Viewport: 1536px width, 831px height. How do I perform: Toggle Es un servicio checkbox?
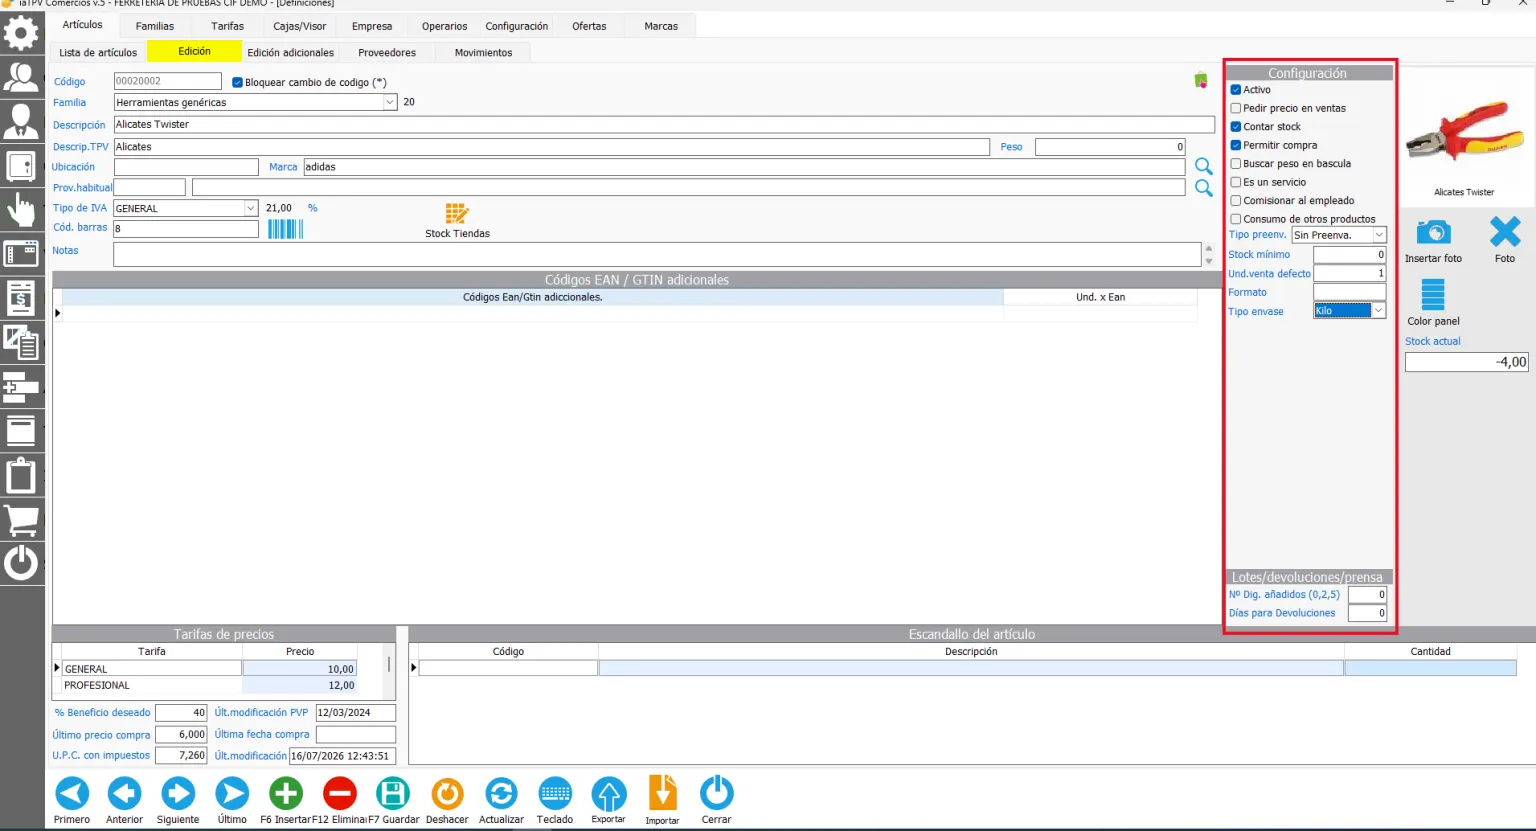[x=1236, y=182]
